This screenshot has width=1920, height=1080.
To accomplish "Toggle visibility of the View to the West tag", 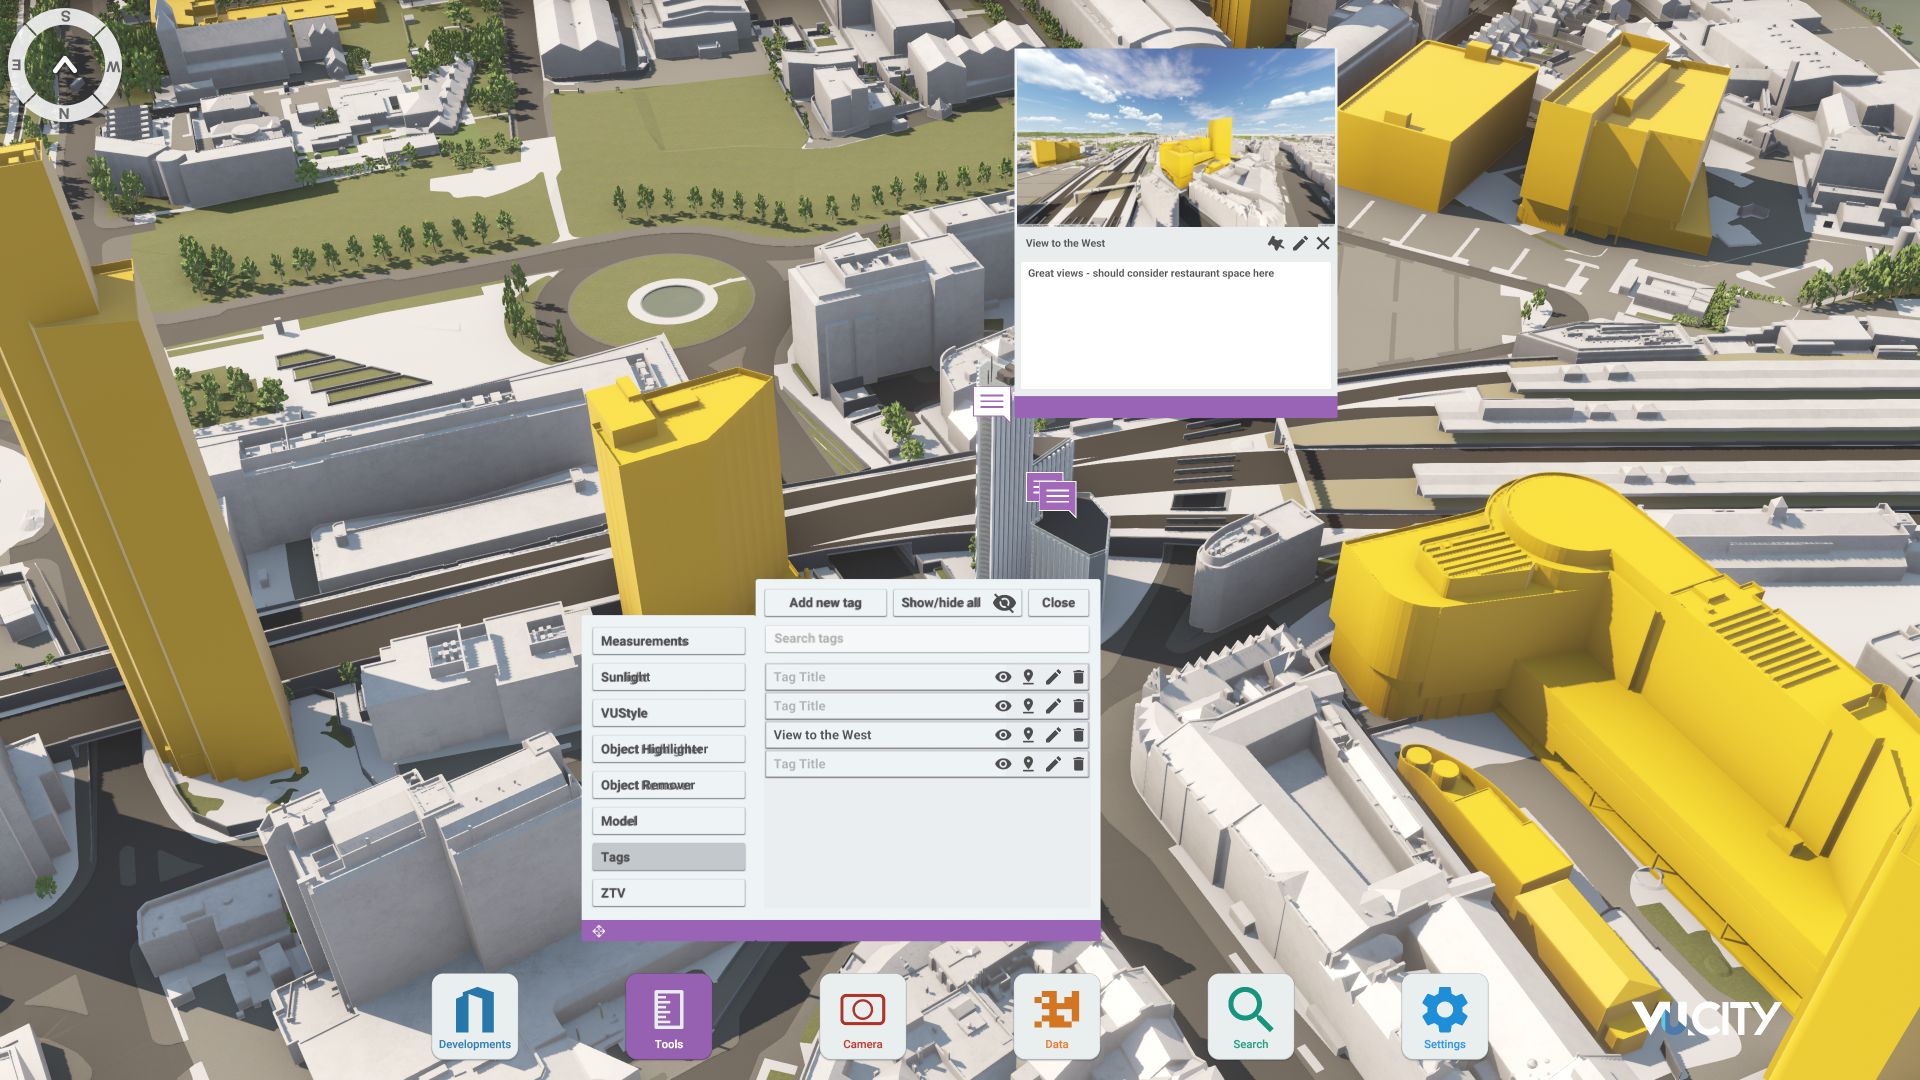I will [x=1003, y=735].
